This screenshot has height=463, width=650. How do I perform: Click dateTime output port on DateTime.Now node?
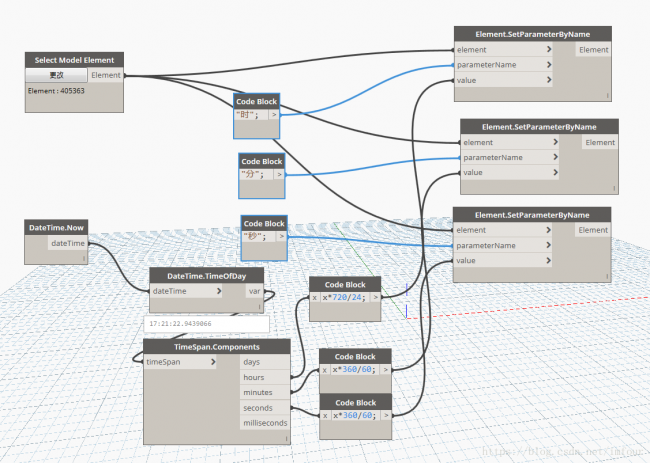tap(68, 243)
